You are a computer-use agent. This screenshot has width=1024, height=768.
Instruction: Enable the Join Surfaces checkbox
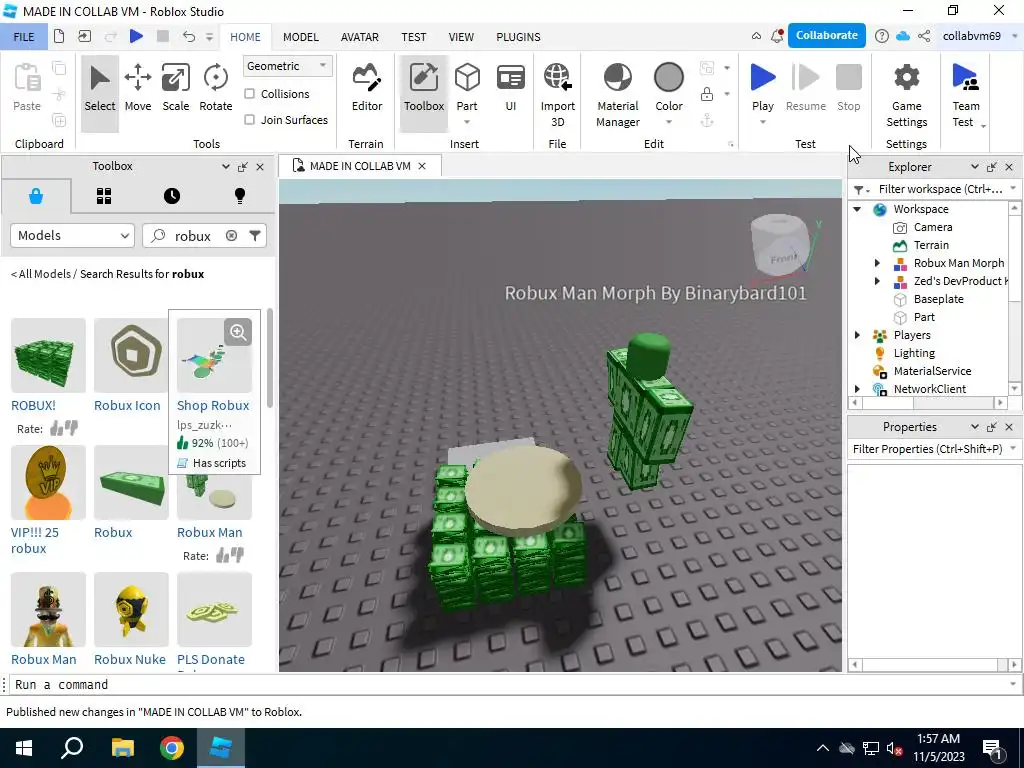[249, 120]
